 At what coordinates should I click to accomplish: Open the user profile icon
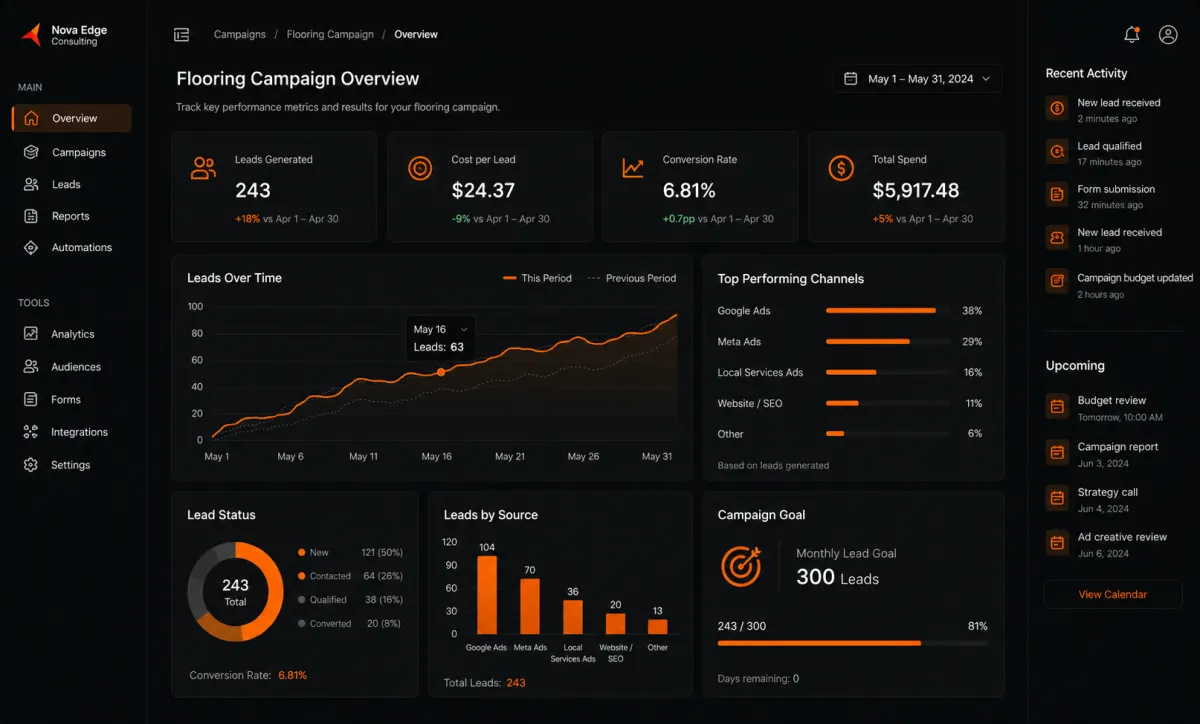tap(1168, 34)
